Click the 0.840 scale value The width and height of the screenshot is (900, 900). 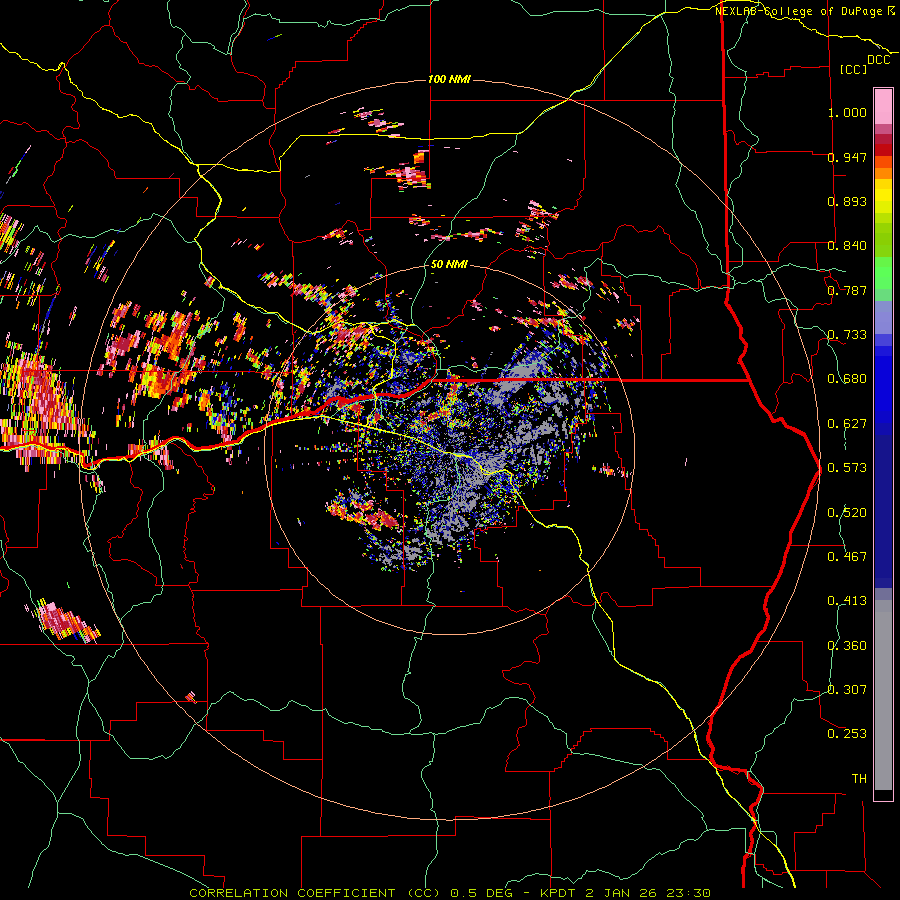point(847,246)
